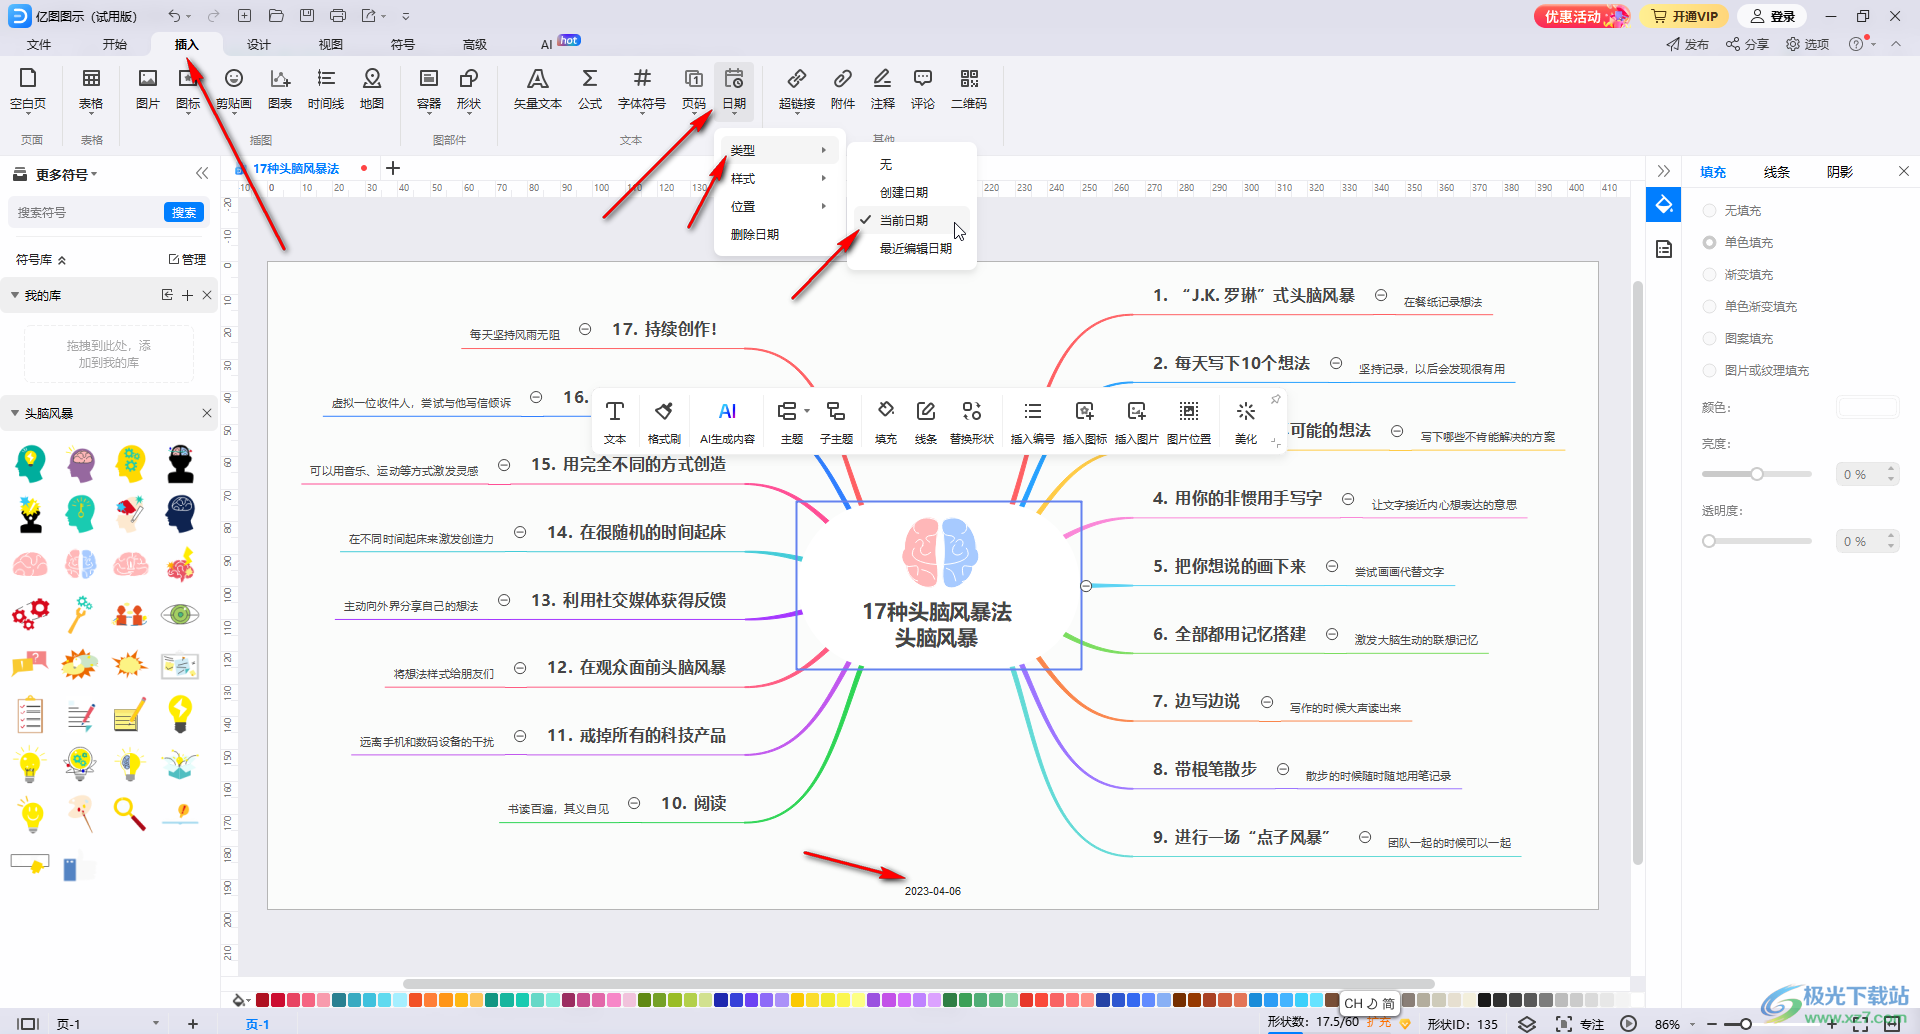Expand the style (样式) submenu
1920x1034 pixels.
click(x=780, y=178)
